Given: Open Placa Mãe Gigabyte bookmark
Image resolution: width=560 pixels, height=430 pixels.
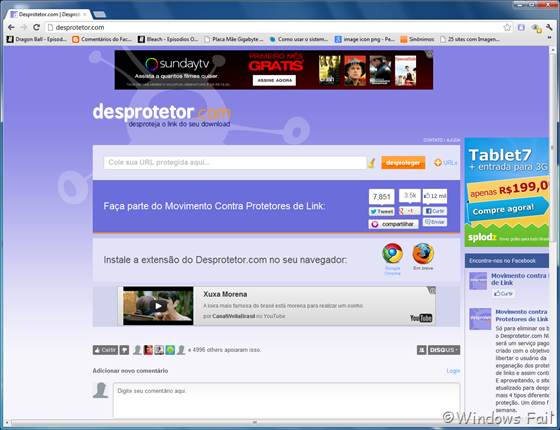Looking at the screenshot, I should (x=234, y=39).
